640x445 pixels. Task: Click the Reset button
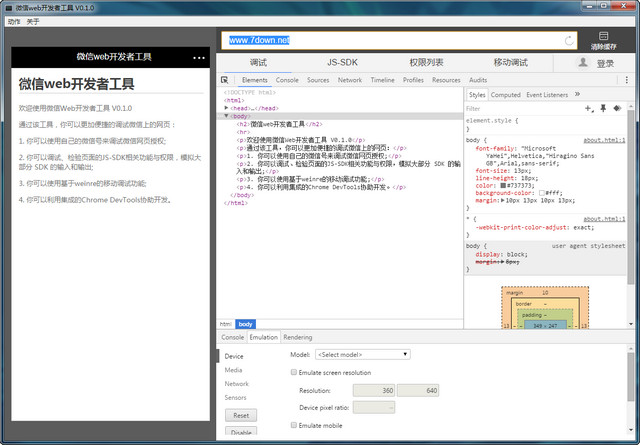coord(240,415)
